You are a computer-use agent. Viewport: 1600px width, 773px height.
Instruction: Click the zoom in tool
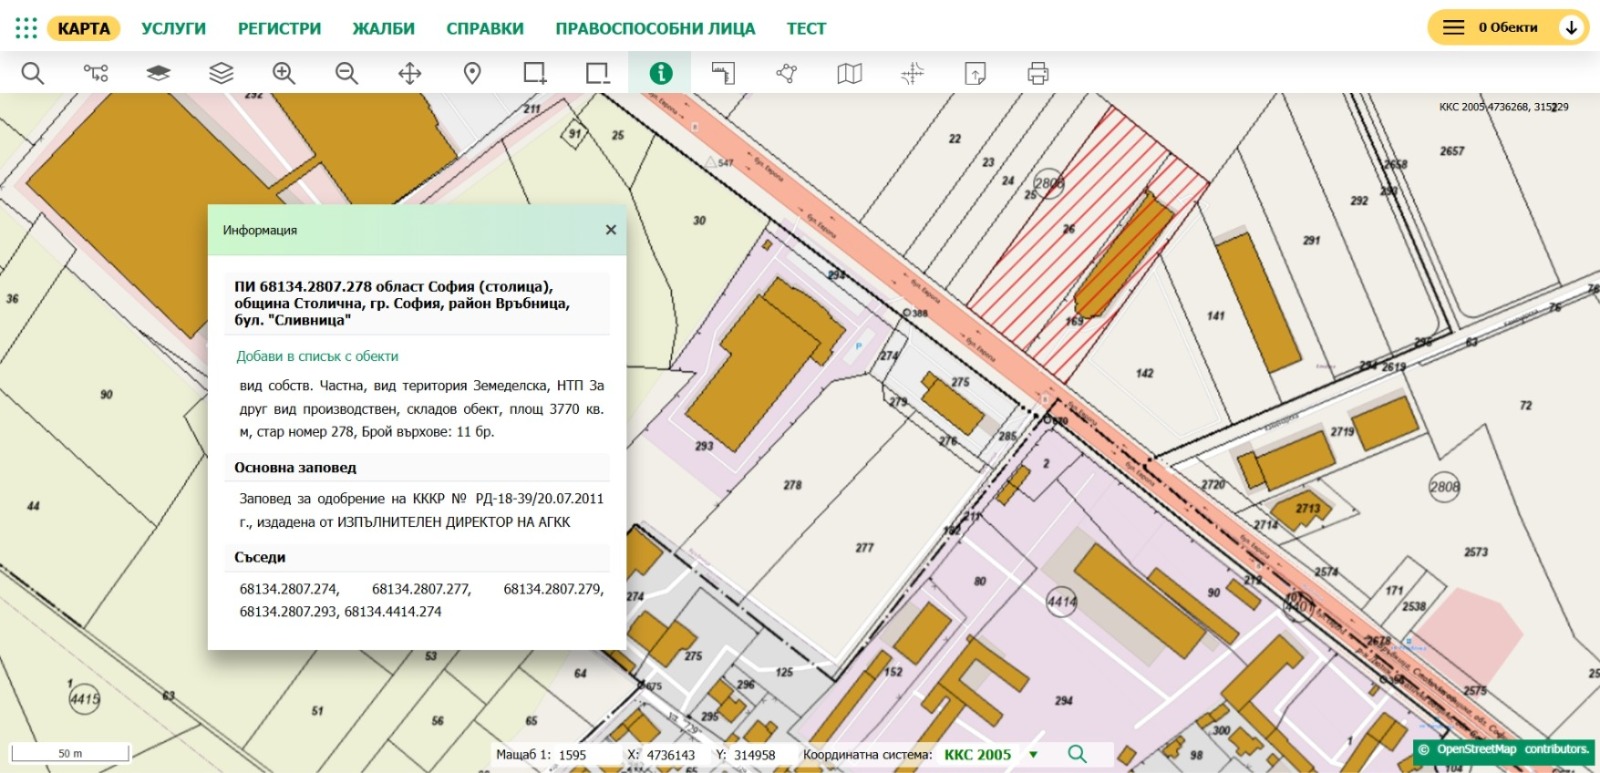tap(284, 73)
